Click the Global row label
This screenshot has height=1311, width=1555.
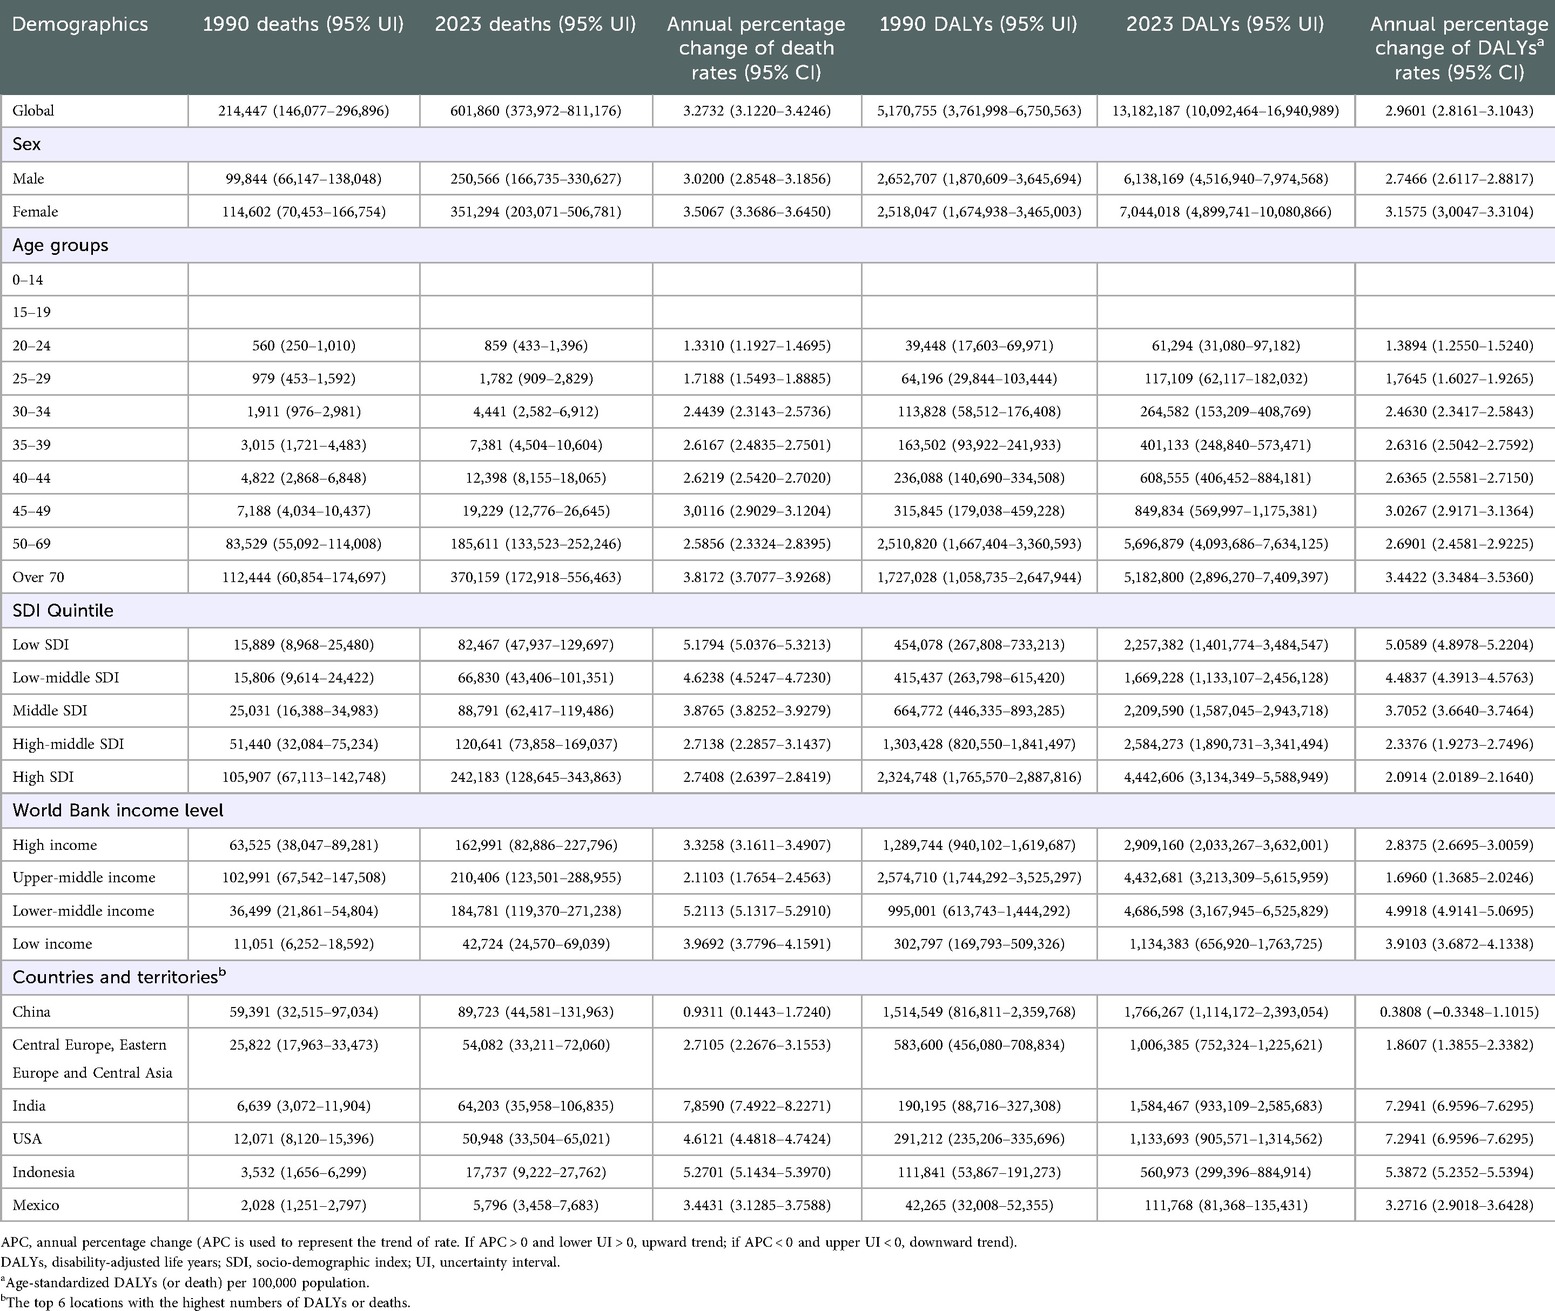33,111
